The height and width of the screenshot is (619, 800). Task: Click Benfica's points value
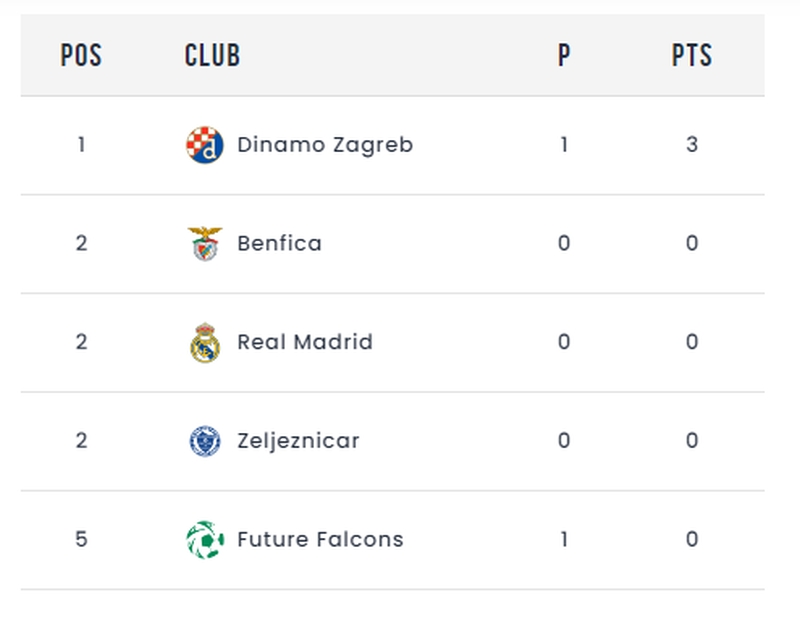click(x=692, y=243)
